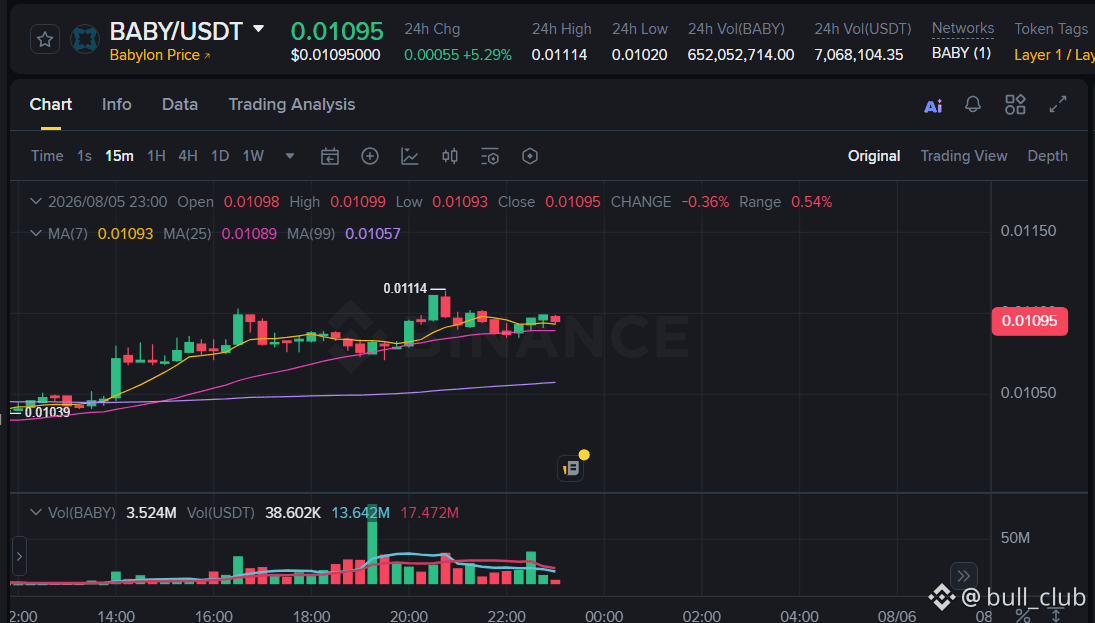Set a price alert with bell icon

point(973,105)
